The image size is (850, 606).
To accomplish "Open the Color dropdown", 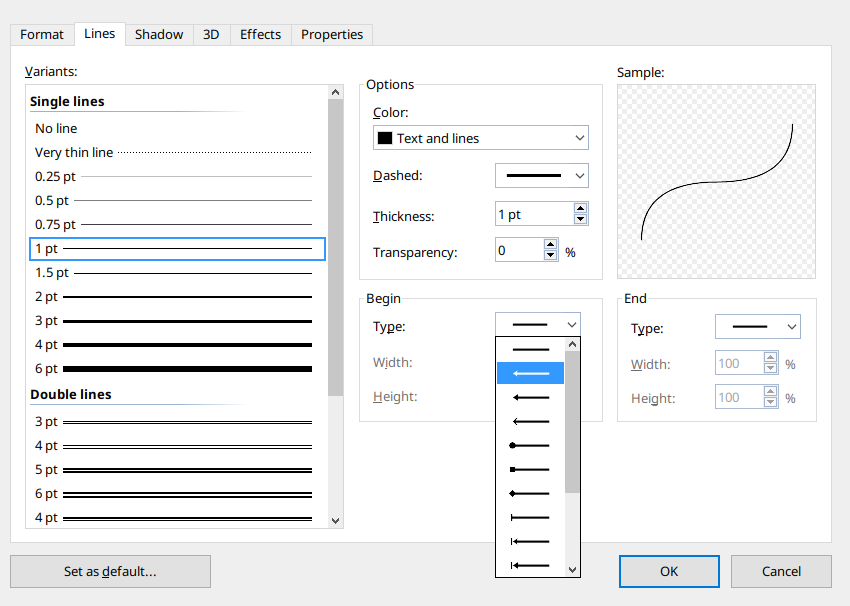I will pyautogui.click(x=481, y=138).
